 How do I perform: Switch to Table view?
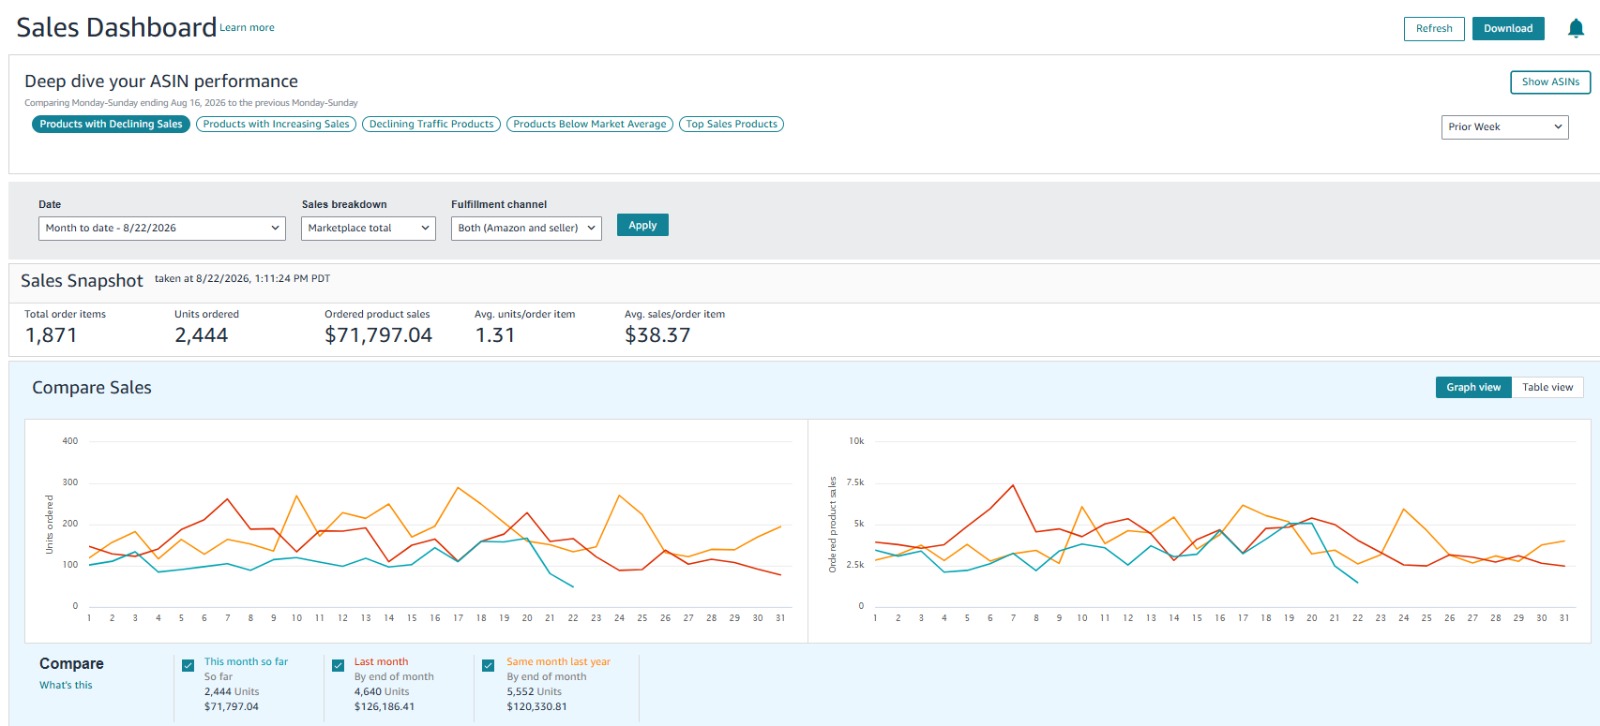(1547, 387)
